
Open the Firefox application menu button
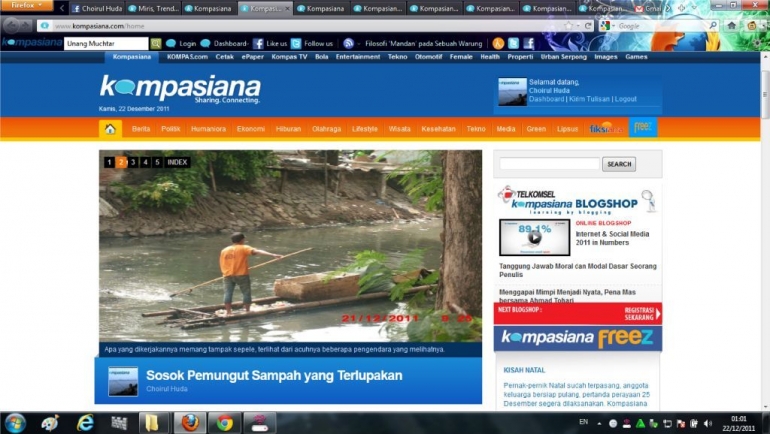coord(27,5)
